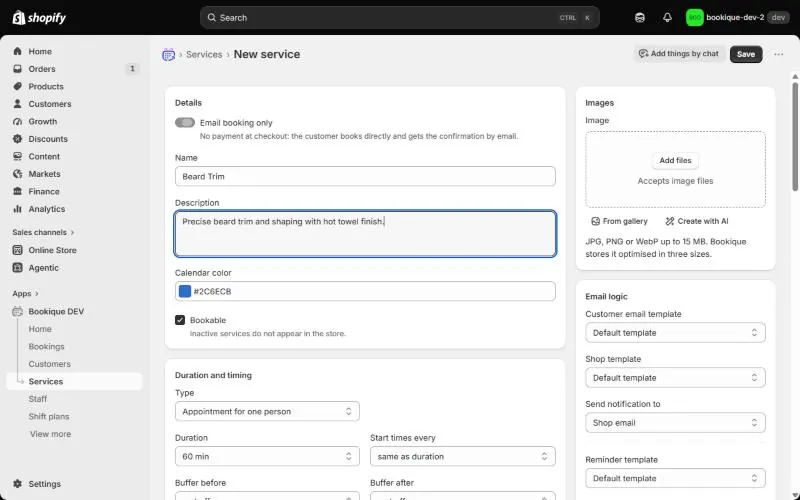This screenshot has width=800, height=500.
Task: Click the top Search bar
Action: point(399,18)
